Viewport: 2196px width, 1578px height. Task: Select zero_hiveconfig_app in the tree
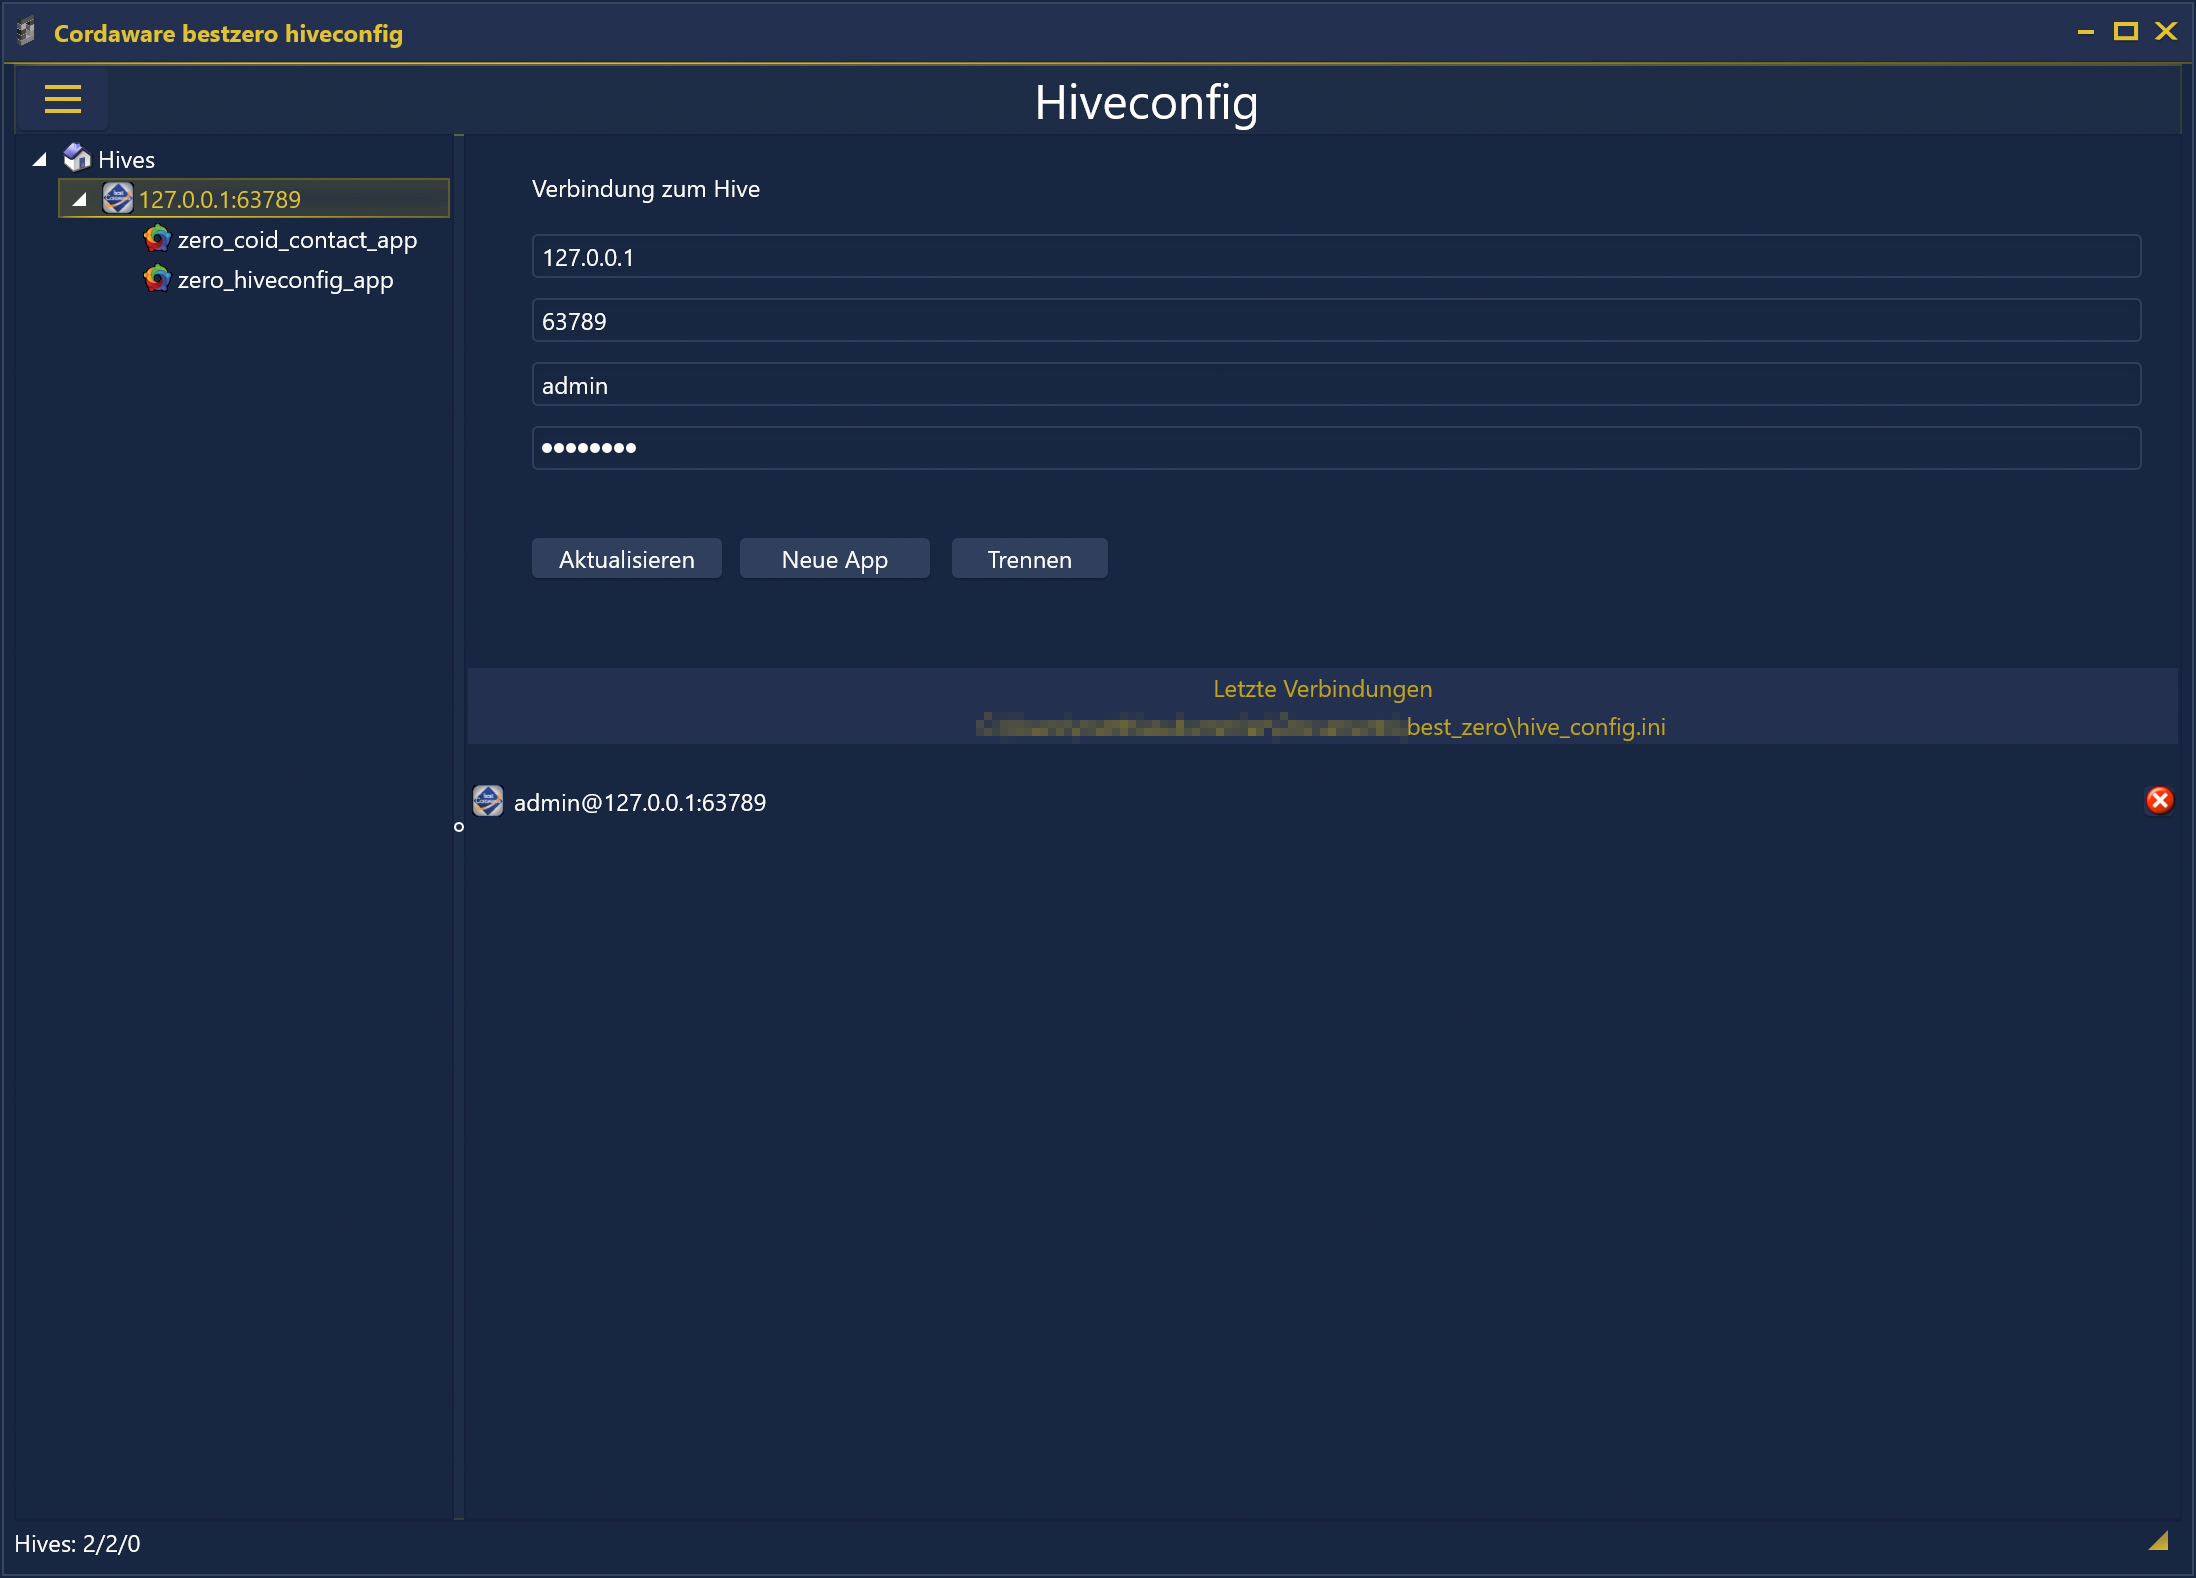point(285,280)
